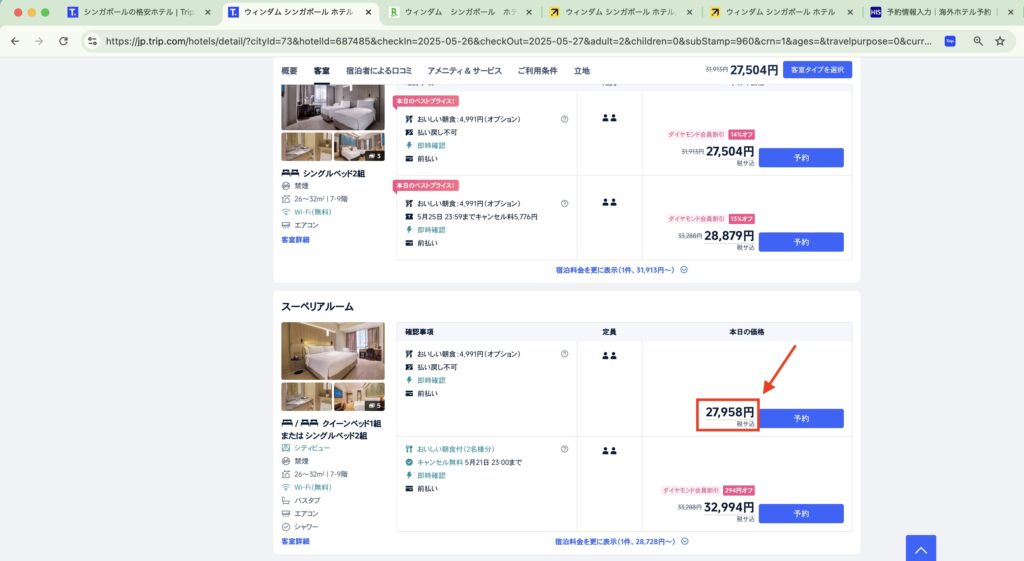The image size is (1024, 561).
Task: Open the スーペリアルーム bathroom thumbnail
Action: pyautogui.click(x=306, y=396)
